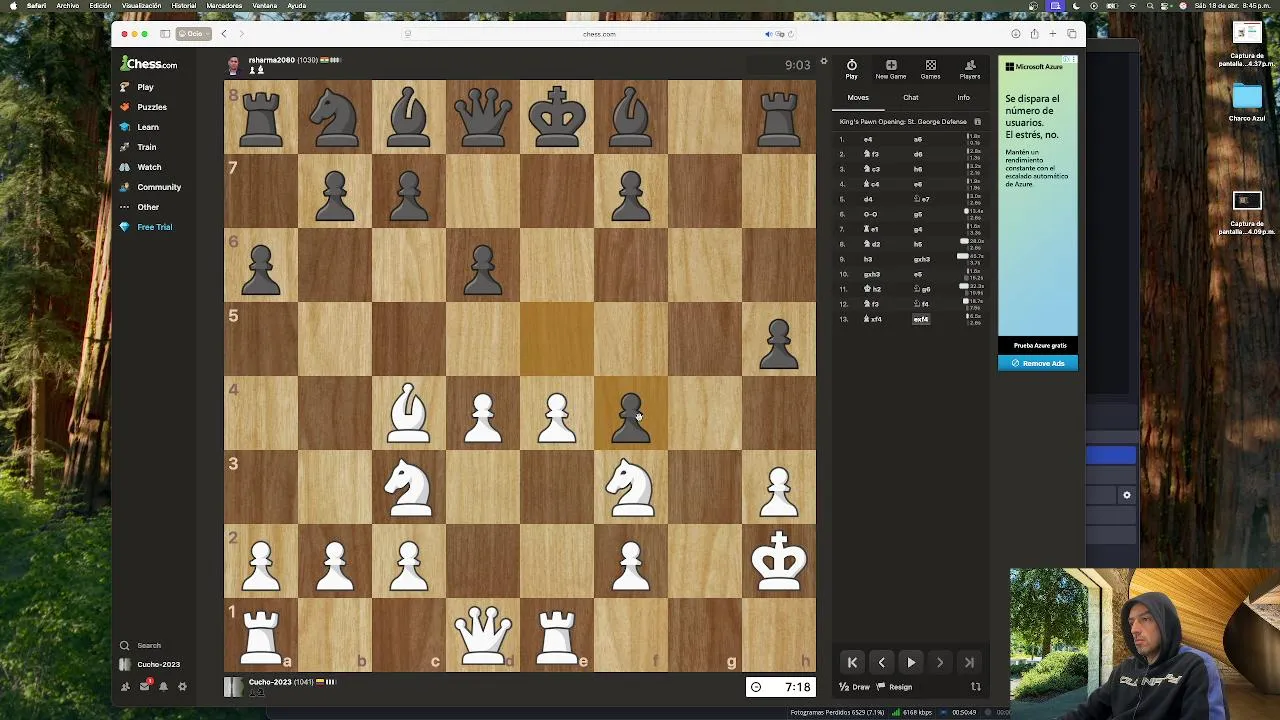Select move exf4 in move list

point(921,319)
